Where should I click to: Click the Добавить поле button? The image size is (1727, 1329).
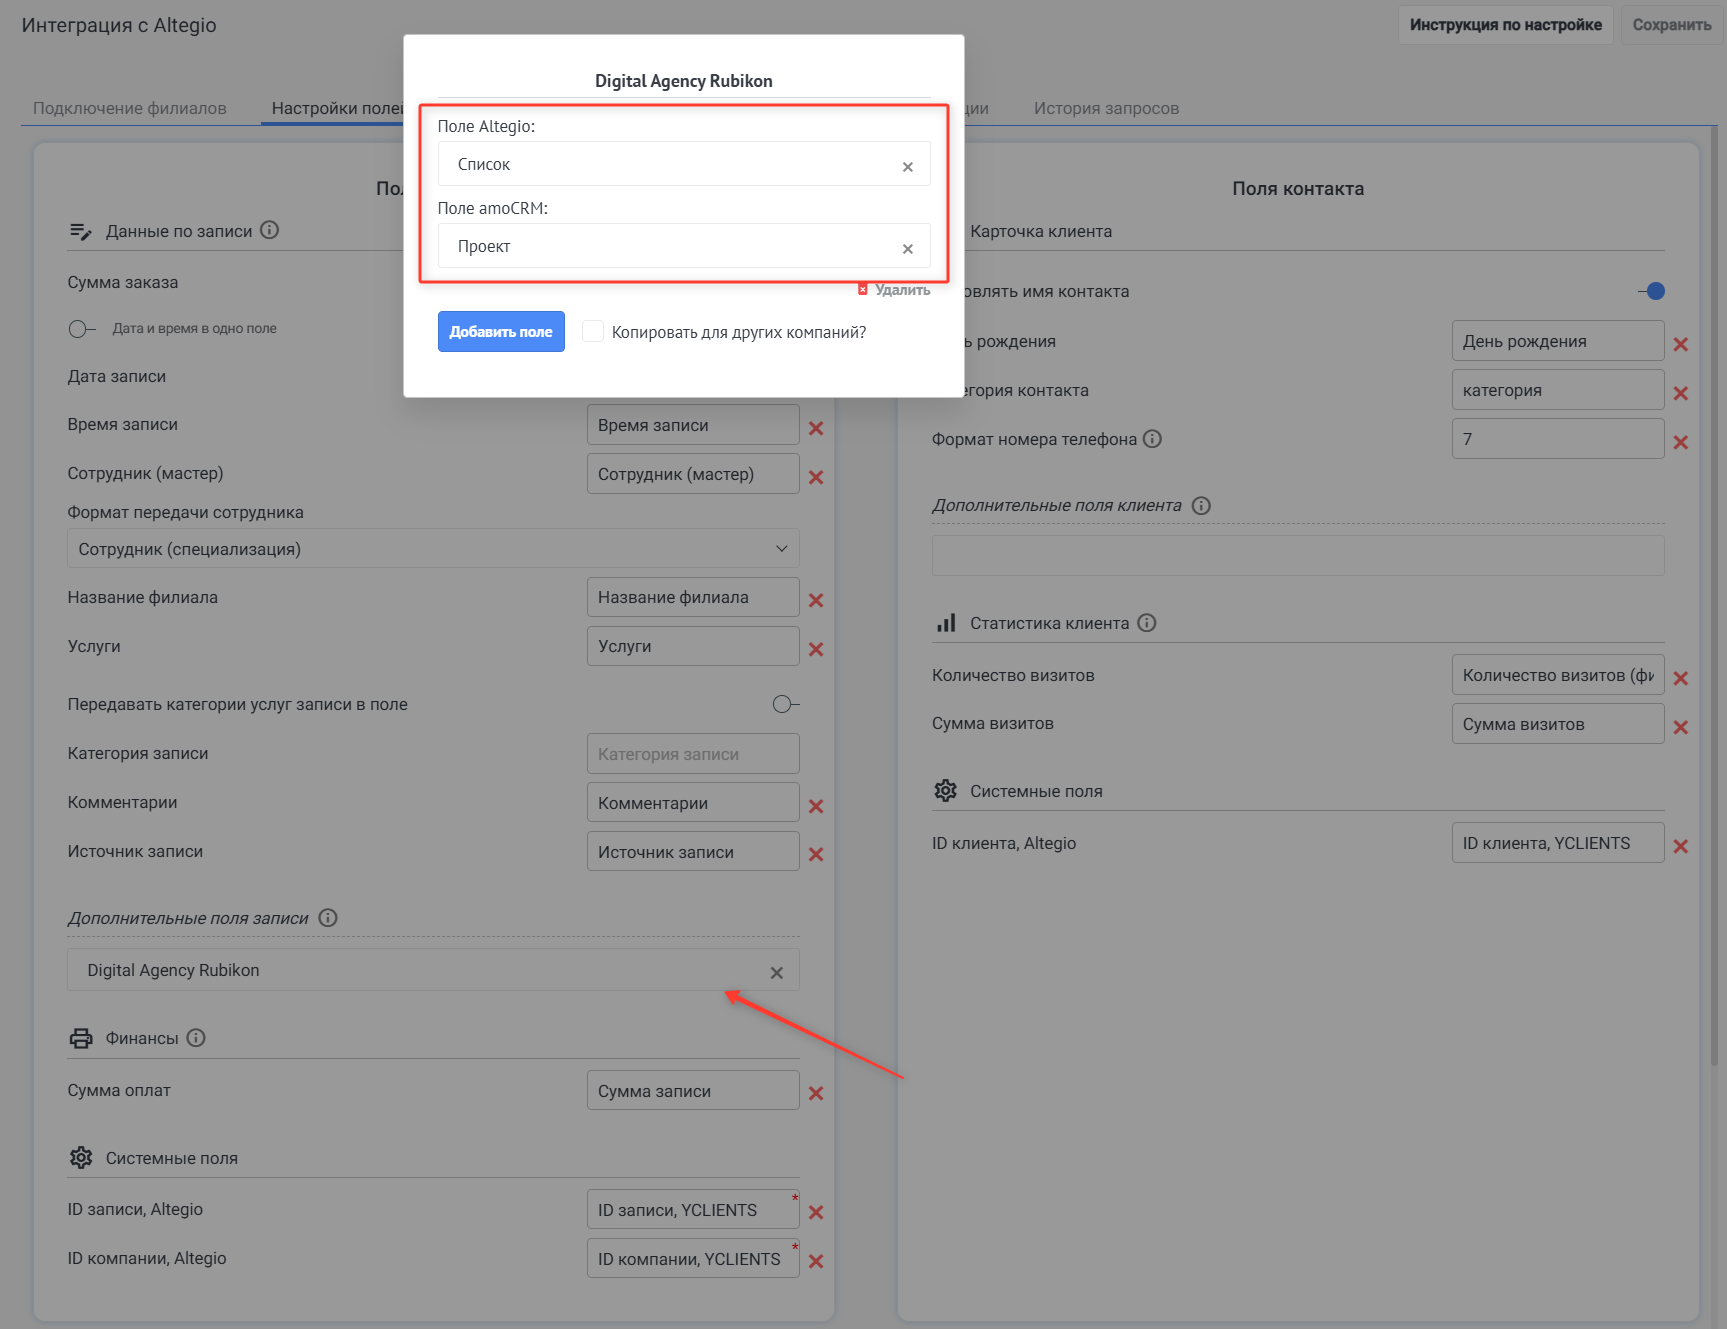[x=501, y=332]
